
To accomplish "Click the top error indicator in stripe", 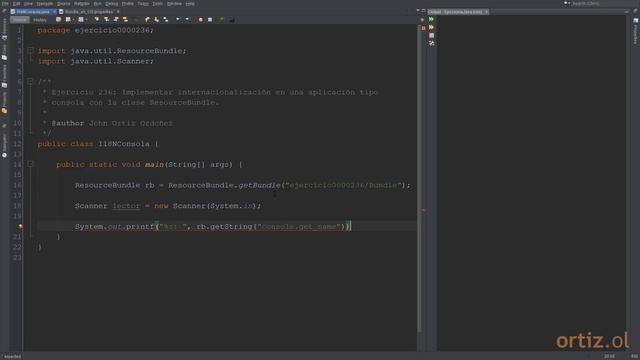I will (x=423, y=28).
